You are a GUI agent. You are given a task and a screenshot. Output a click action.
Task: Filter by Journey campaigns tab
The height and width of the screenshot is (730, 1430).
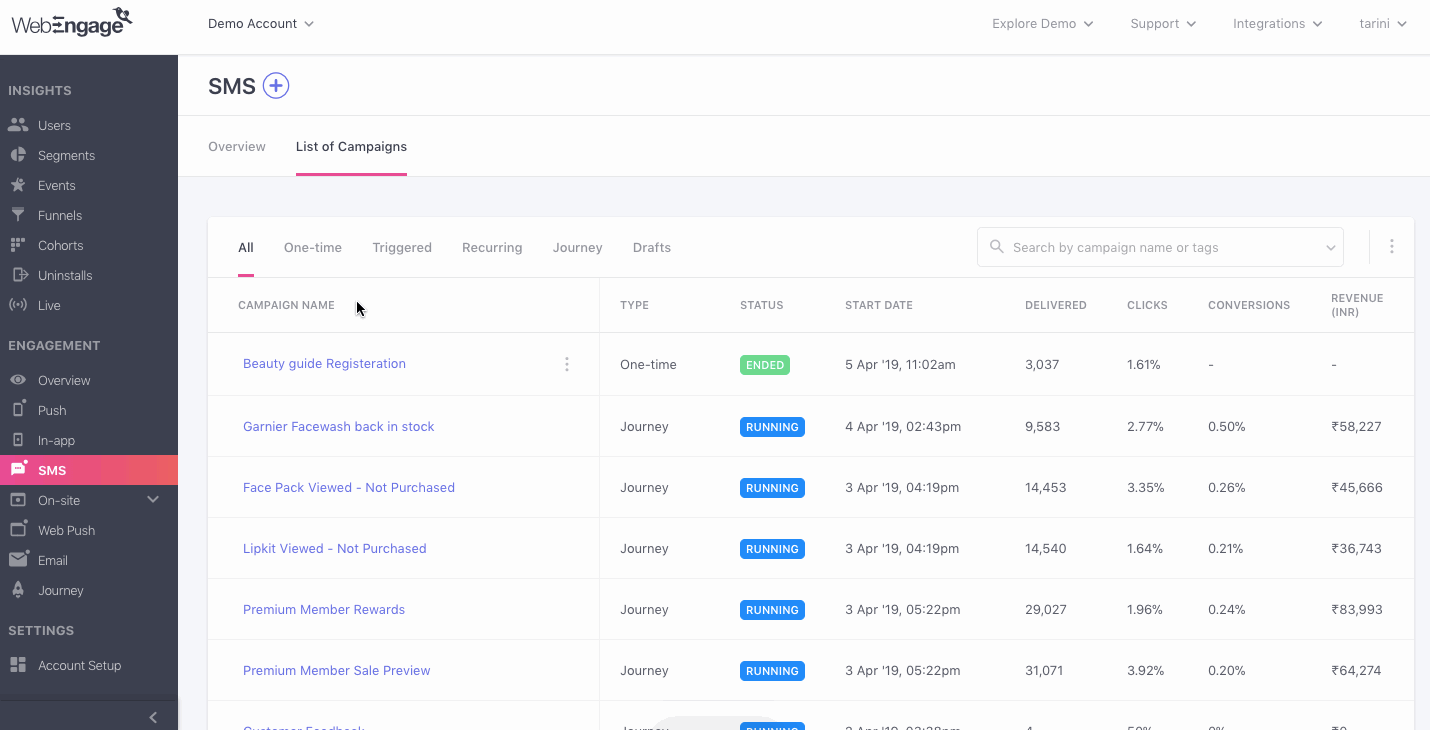click(577, 247)
